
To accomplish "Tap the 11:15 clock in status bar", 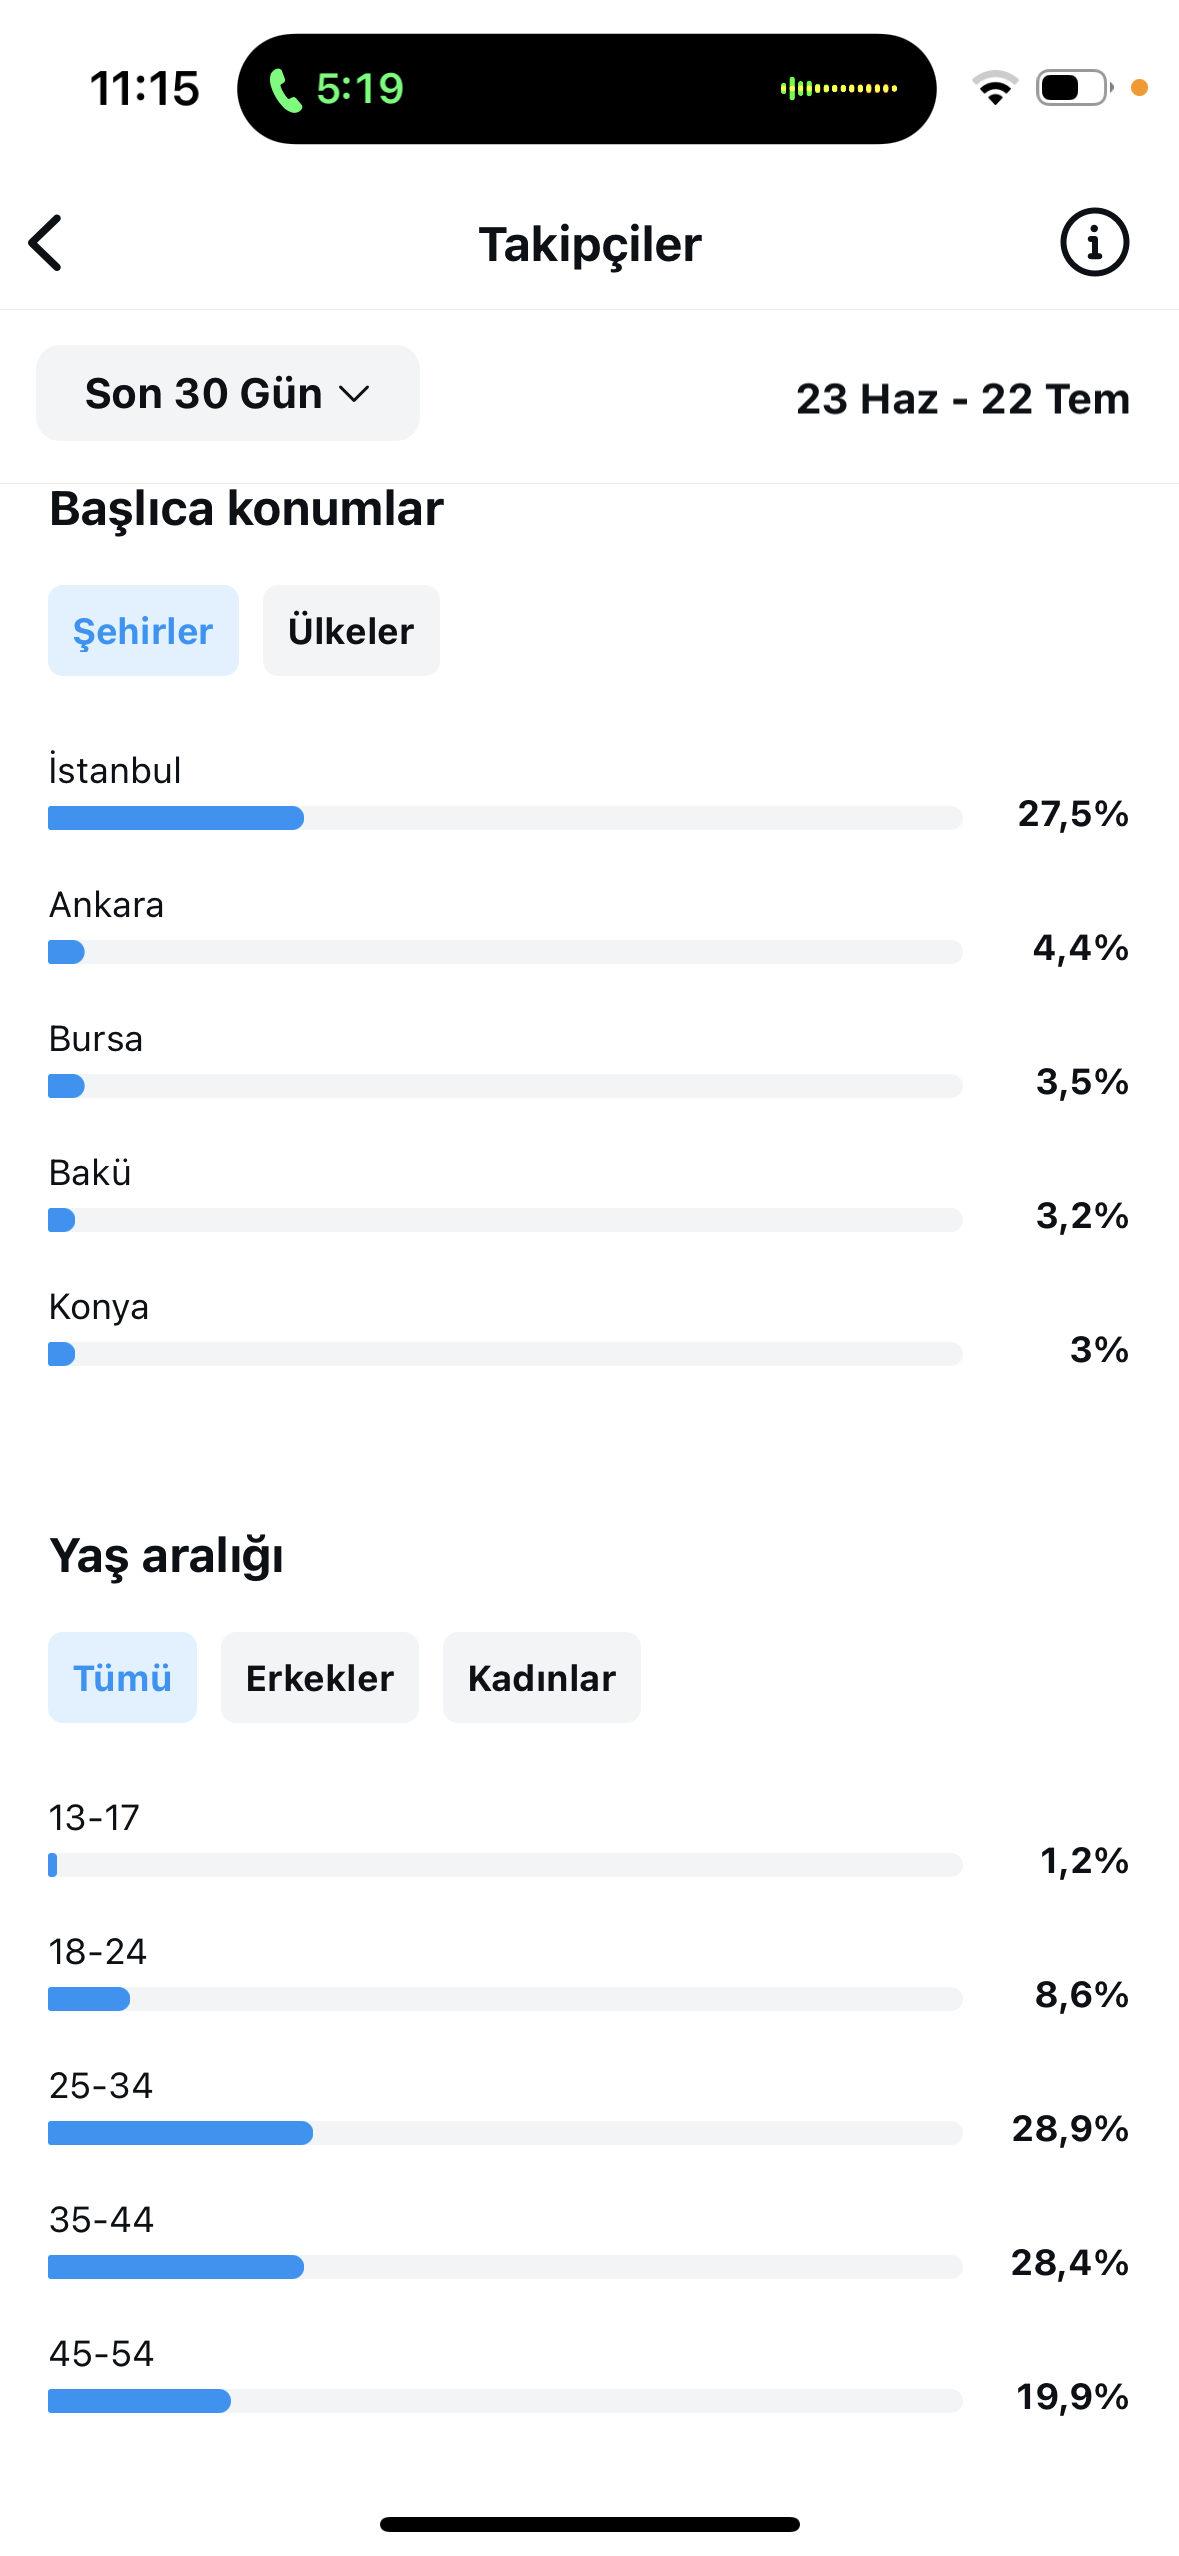I will click(145, 89).
